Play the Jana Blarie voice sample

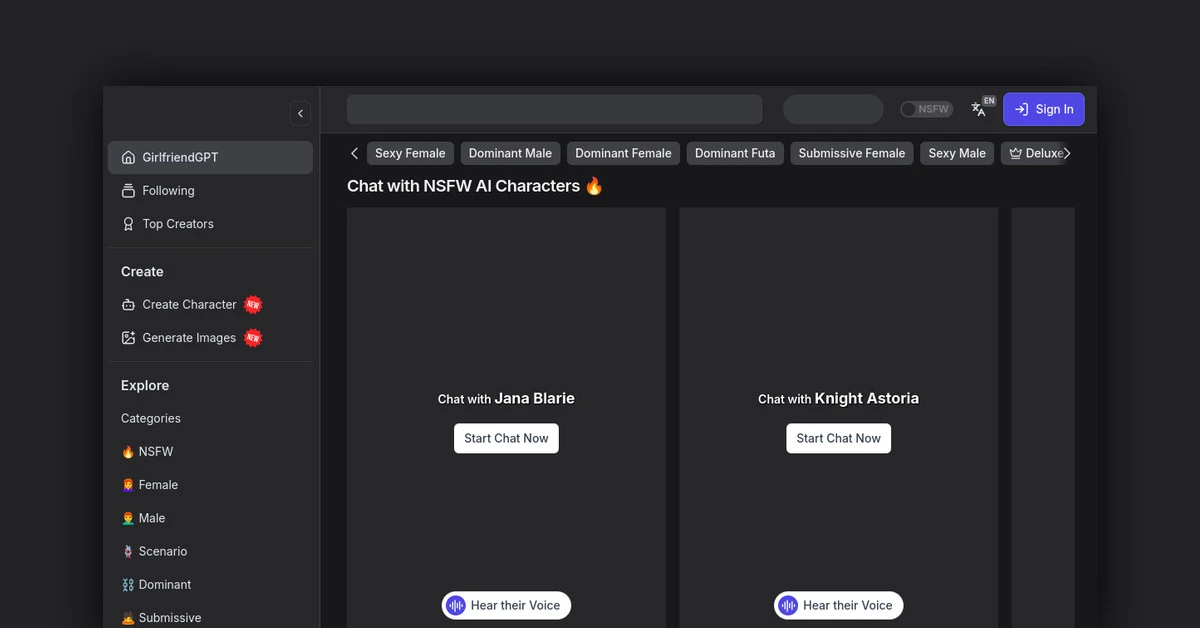click(506, 605)
